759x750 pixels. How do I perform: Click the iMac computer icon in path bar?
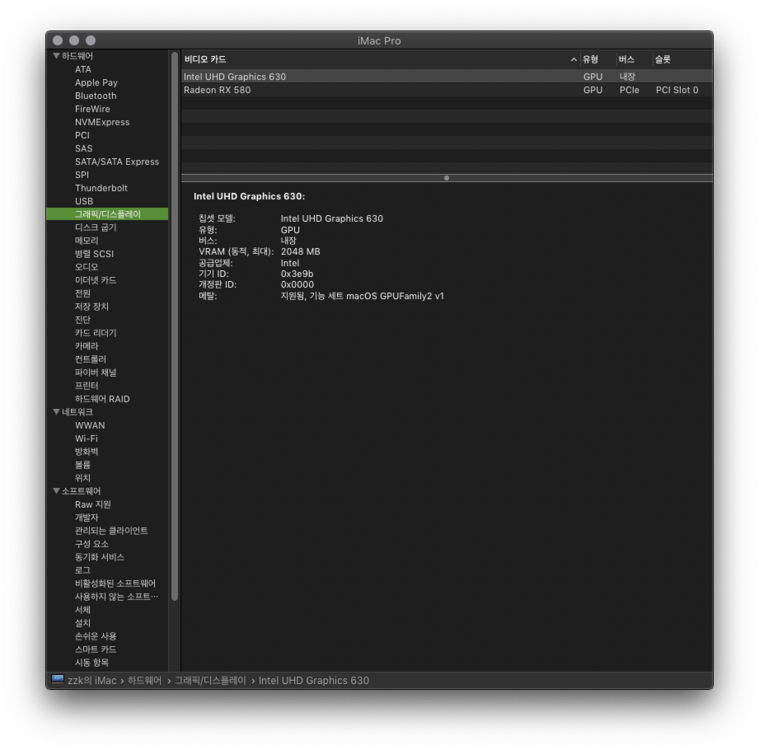tap(58, 681)
